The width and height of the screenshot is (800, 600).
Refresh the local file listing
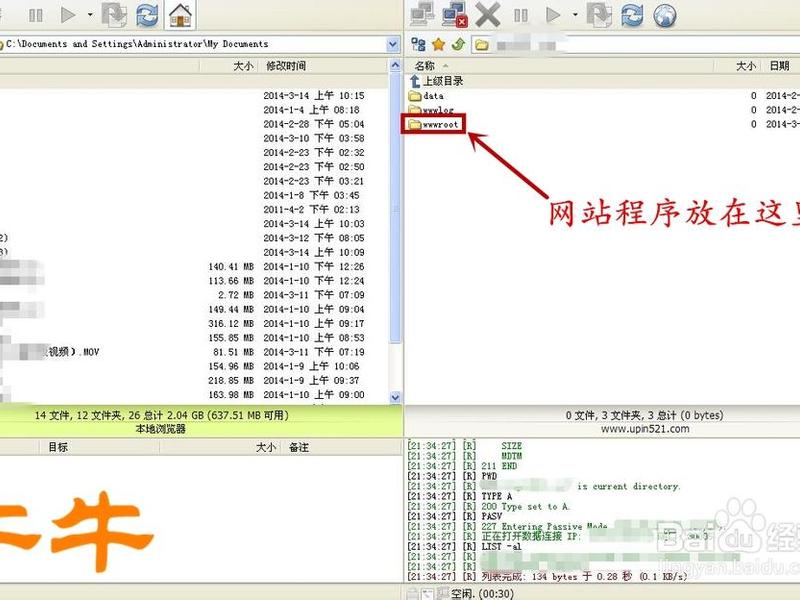point(147,14)
